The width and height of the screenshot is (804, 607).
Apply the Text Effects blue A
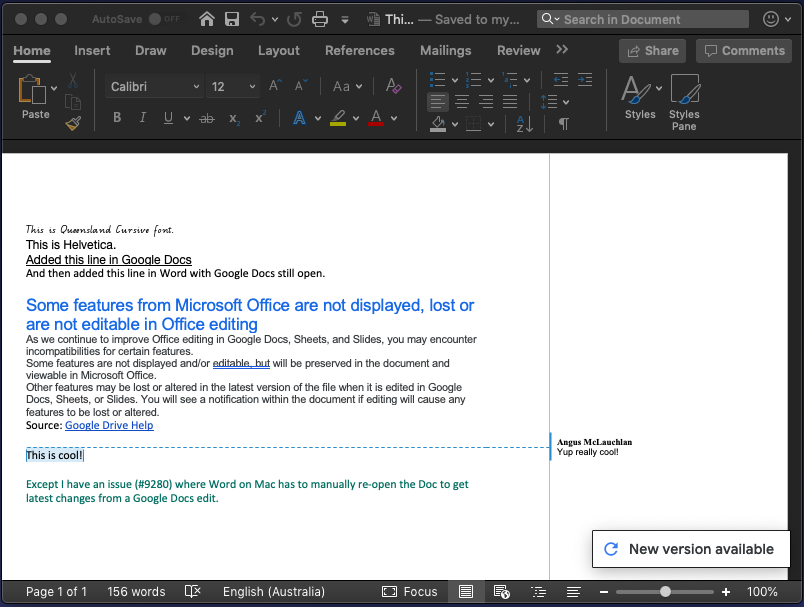299,118
